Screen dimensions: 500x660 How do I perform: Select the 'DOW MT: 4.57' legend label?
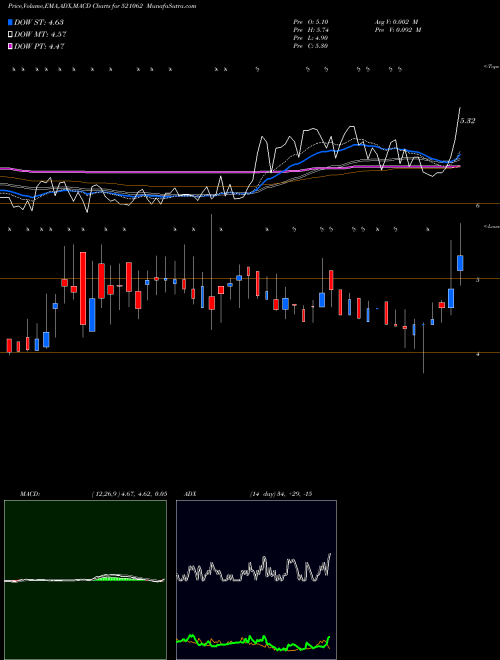coord(40,35)
